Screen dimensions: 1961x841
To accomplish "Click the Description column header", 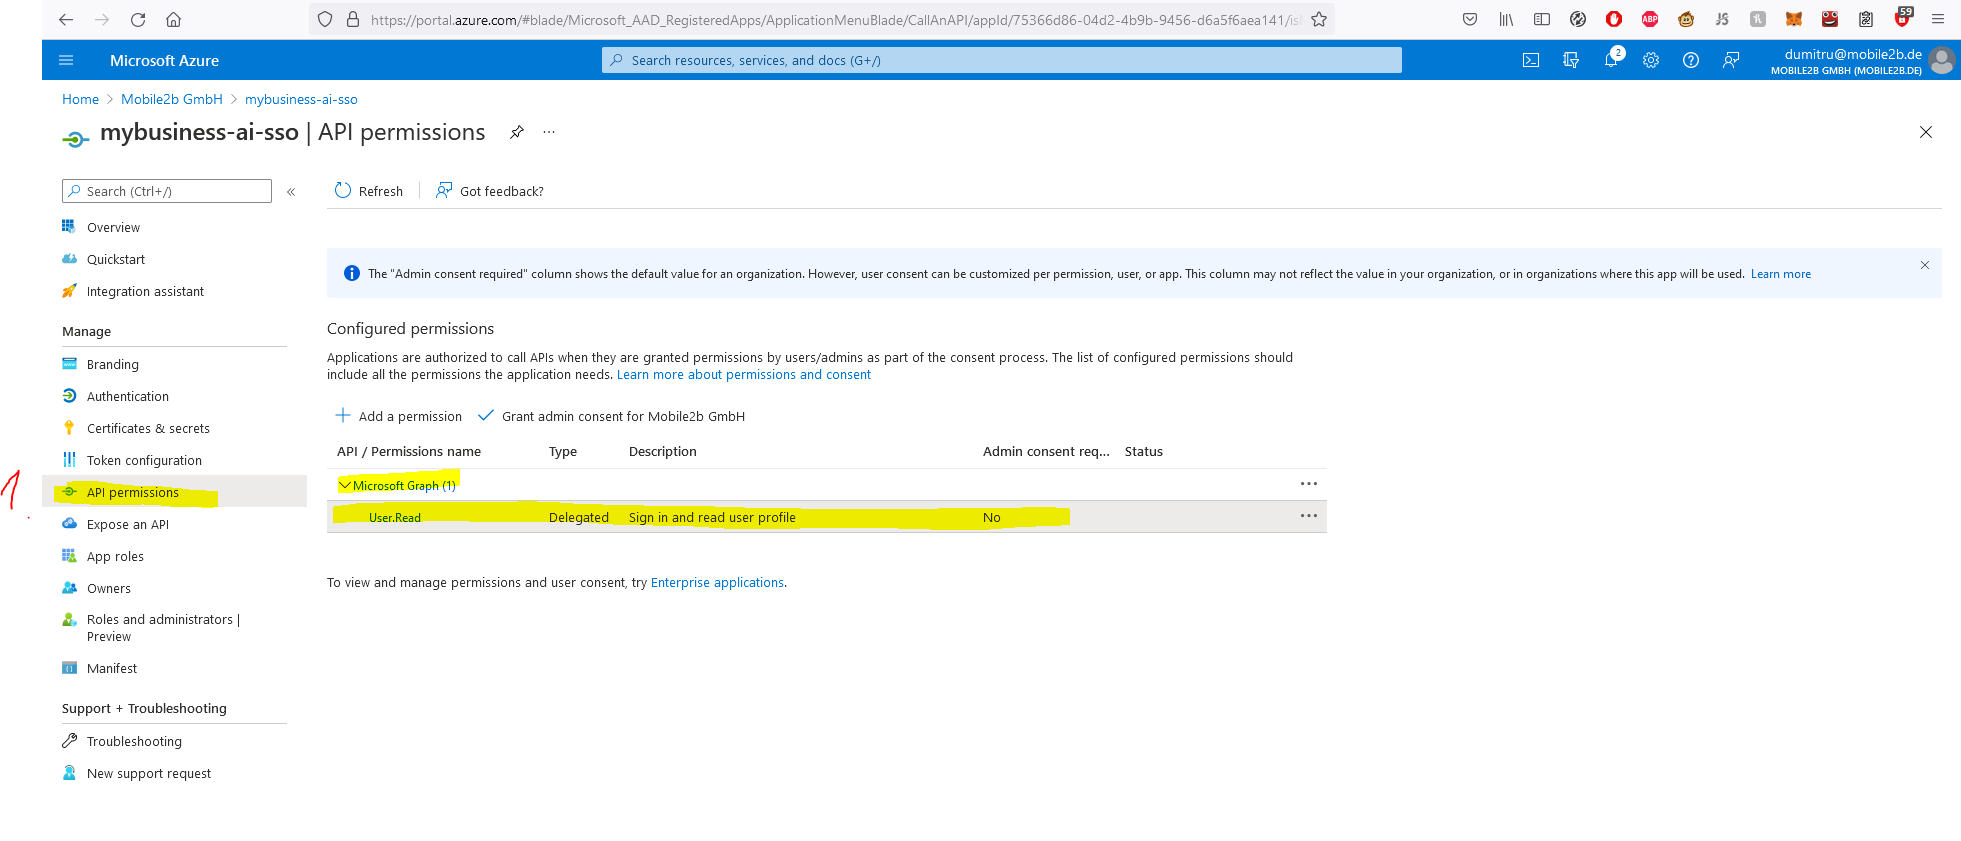I will 662,451.
